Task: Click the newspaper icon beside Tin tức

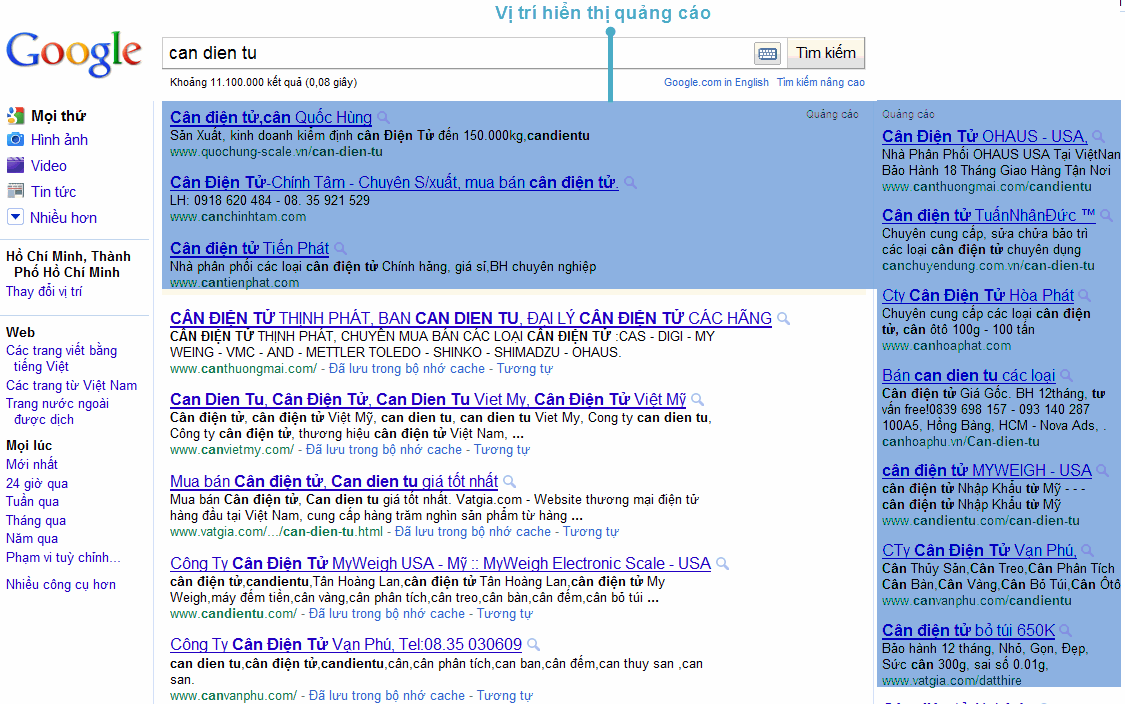Action: pyautogui.click(x=15, y=192)
